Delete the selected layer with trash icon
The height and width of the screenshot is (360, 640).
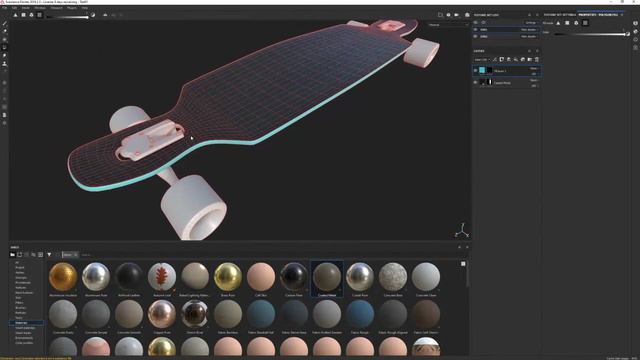[x=537, y=60]
